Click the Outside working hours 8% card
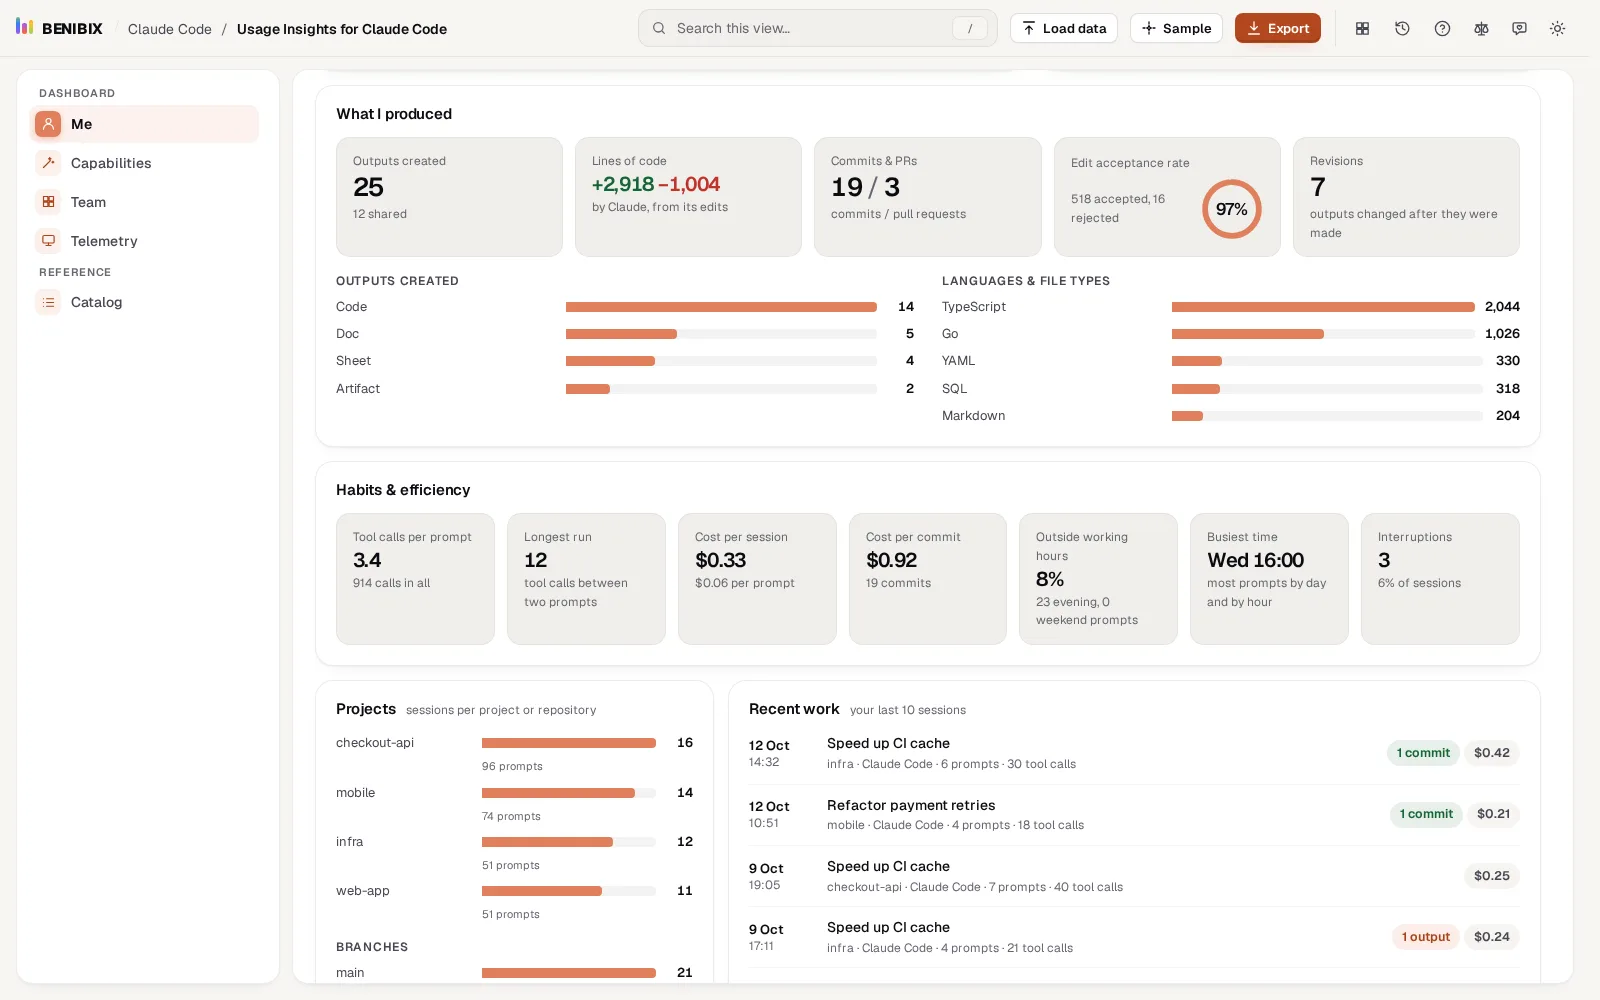Viewport: 1600px width, 1000px height. (1098, 579)
